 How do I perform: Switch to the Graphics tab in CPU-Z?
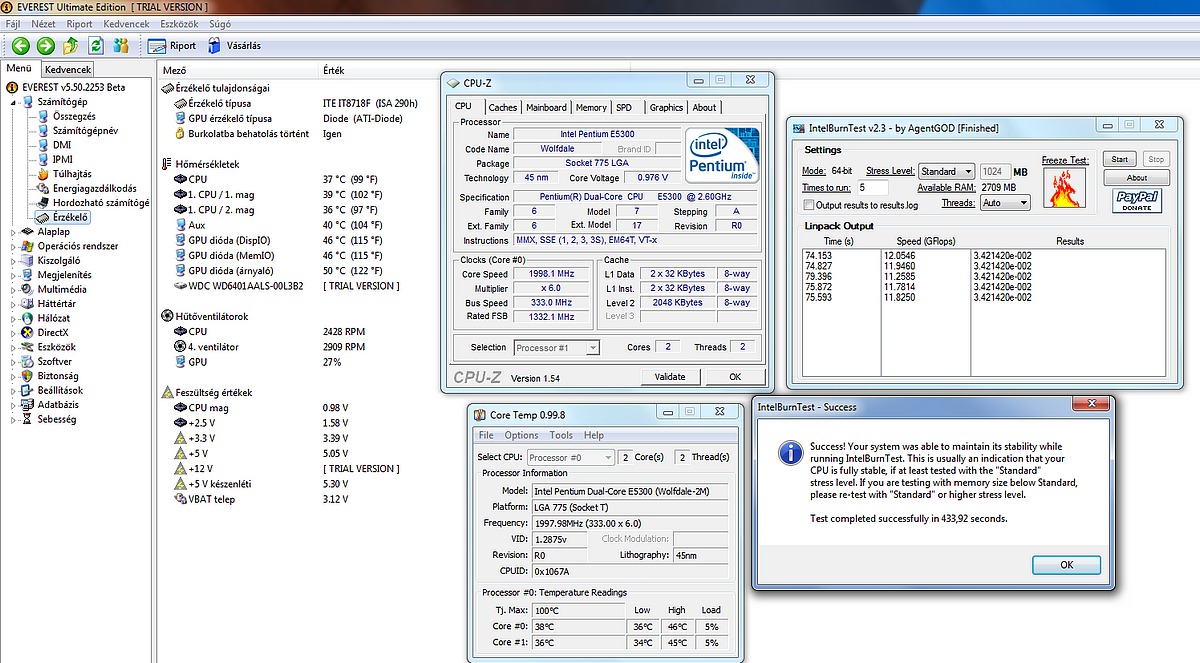point(666,108)
